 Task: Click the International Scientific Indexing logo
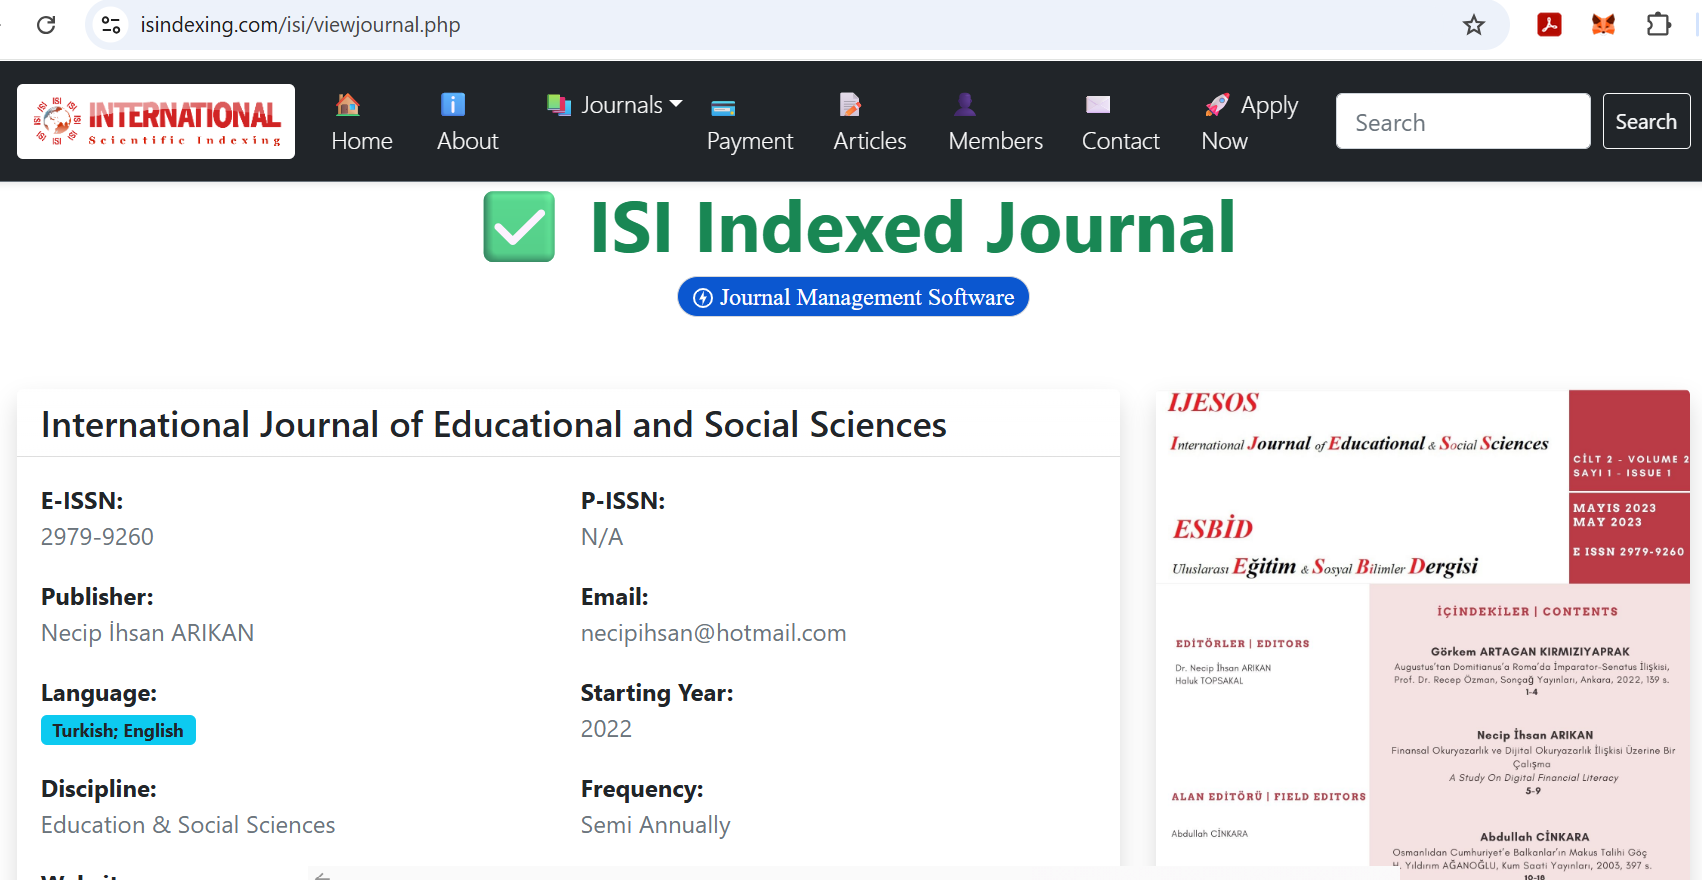pyautogui.click(x=156, y=121)
